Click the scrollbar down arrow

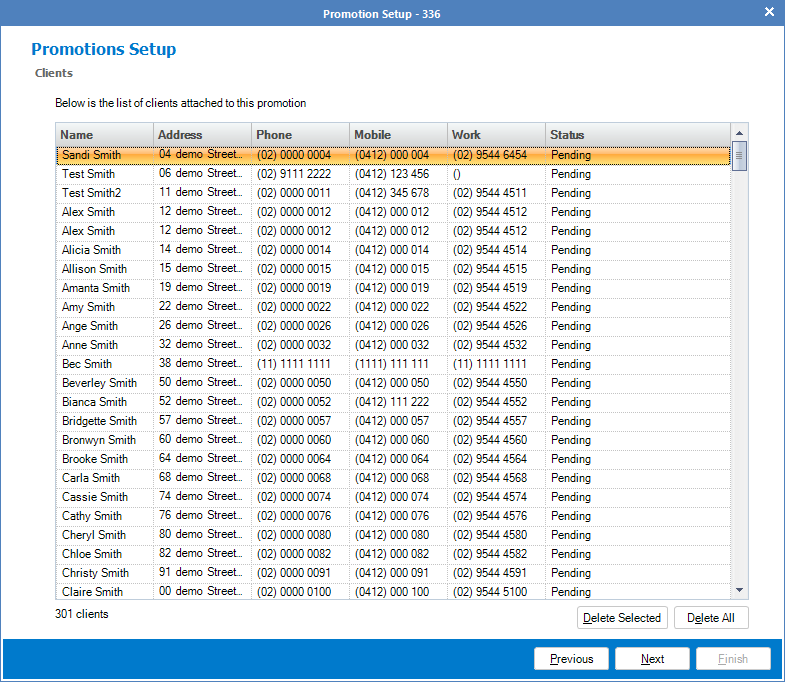click(739, 591)
